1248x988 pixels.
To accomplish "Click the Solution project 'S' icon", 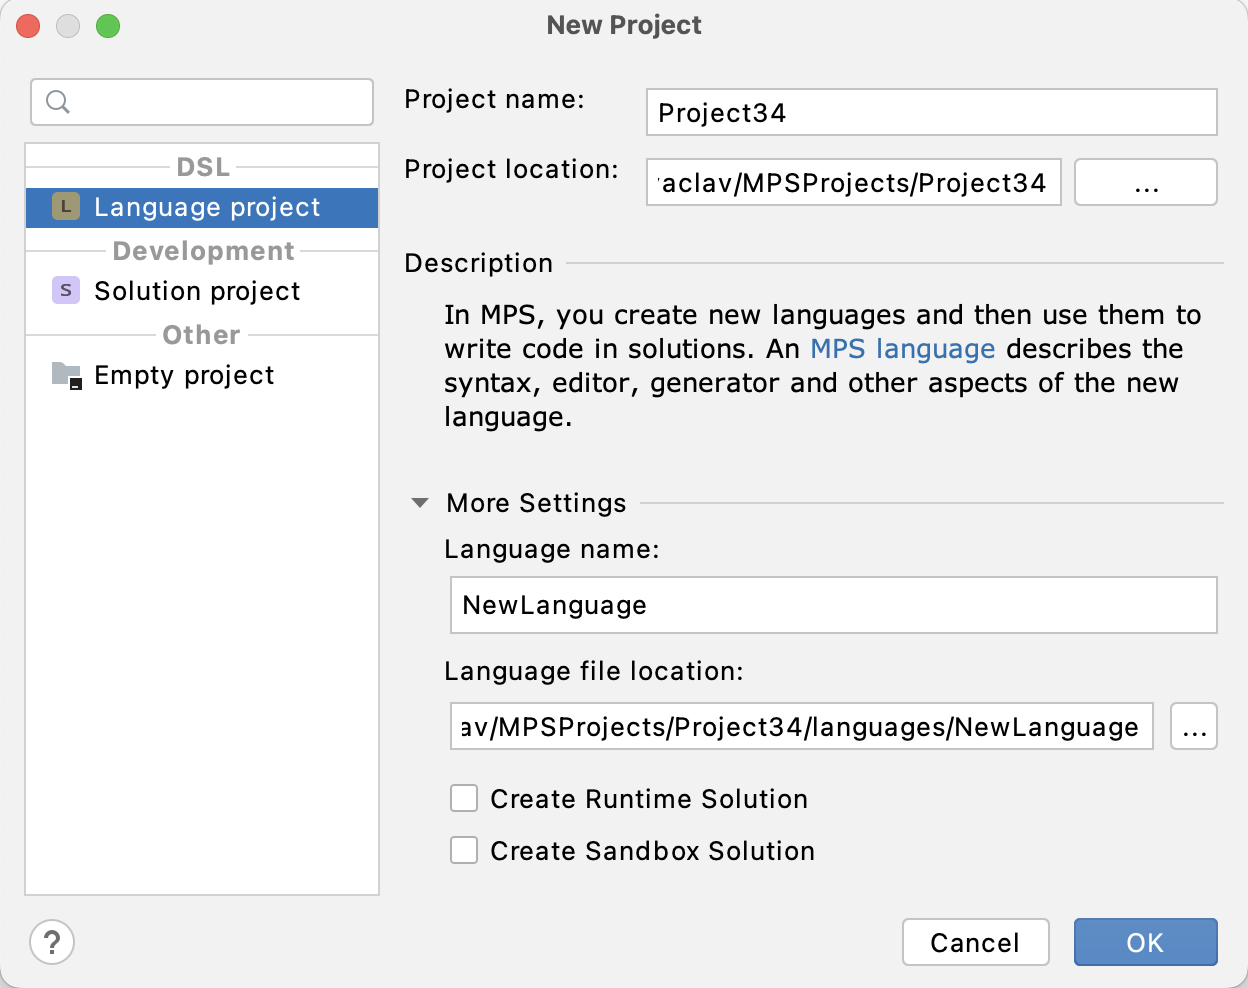I will [65, 290].
